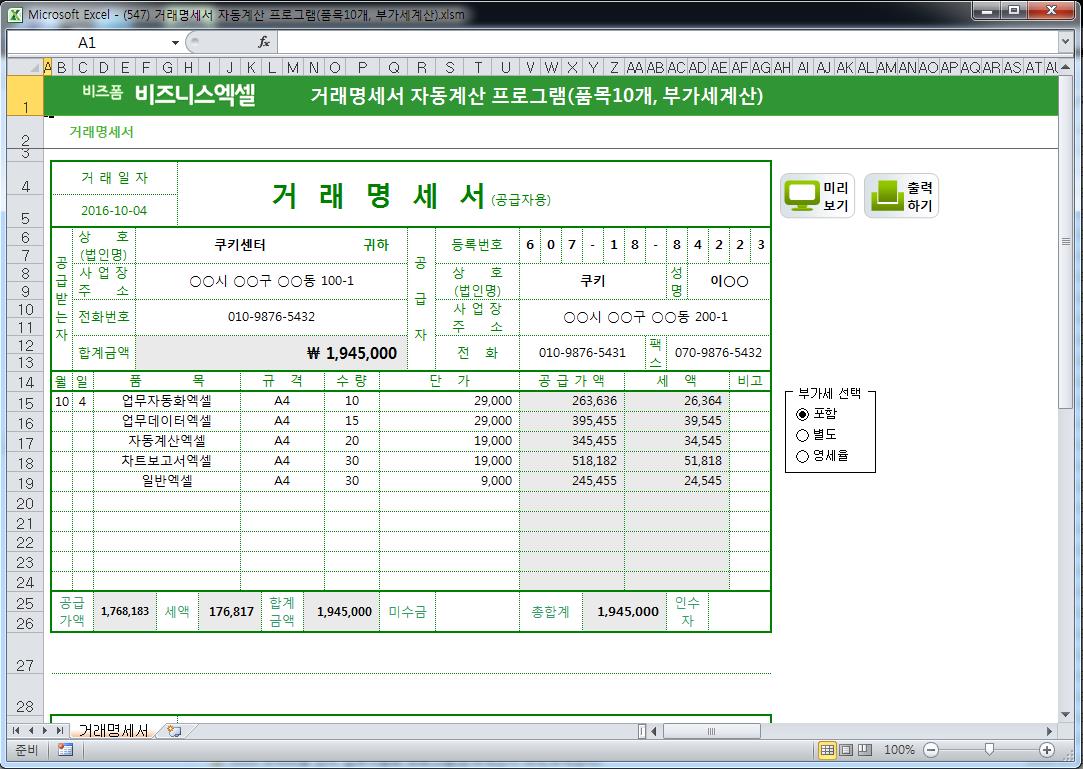Click the 출력하기 print button
This screenshot has width=1083, height=769.
click(901, 197)
